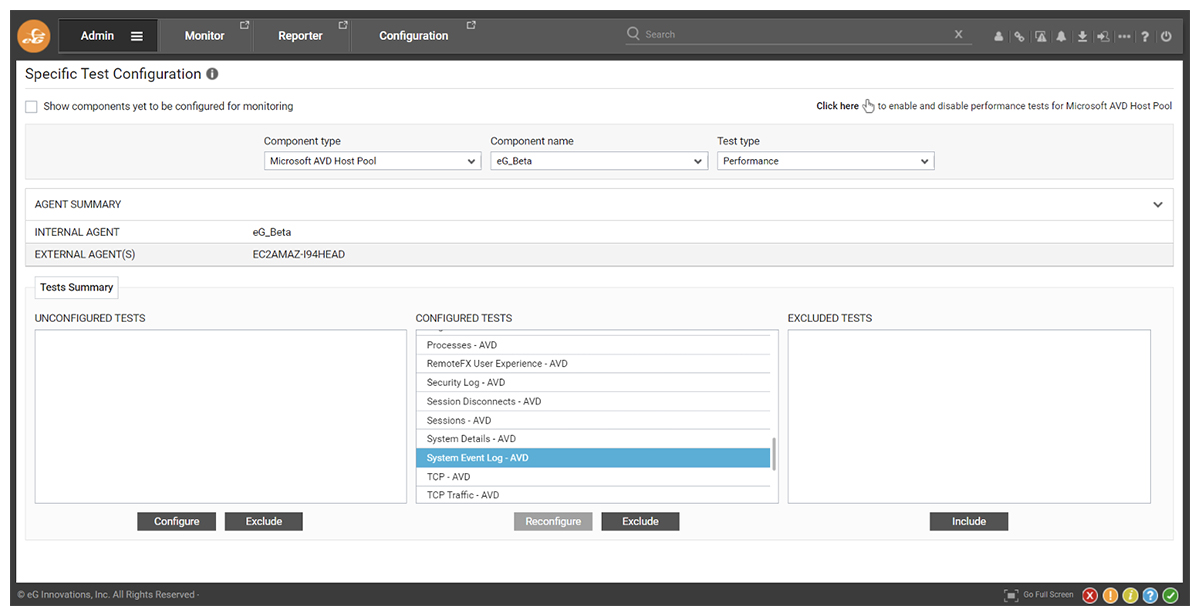Open the Test type dropdown

[x=825, y=161]
